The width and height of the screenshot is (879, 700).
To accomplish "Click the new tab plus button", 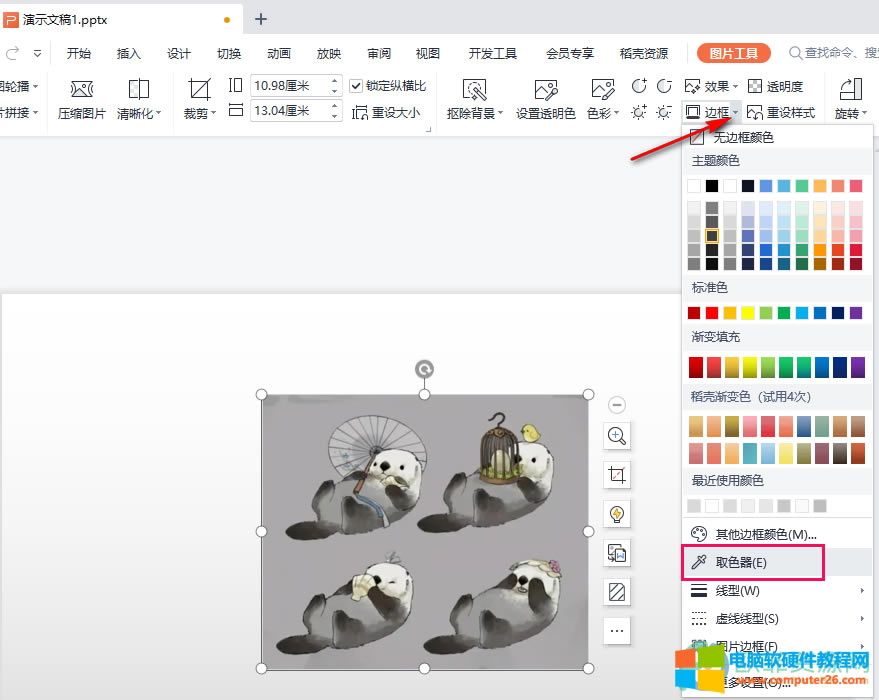I will point(261,19).
